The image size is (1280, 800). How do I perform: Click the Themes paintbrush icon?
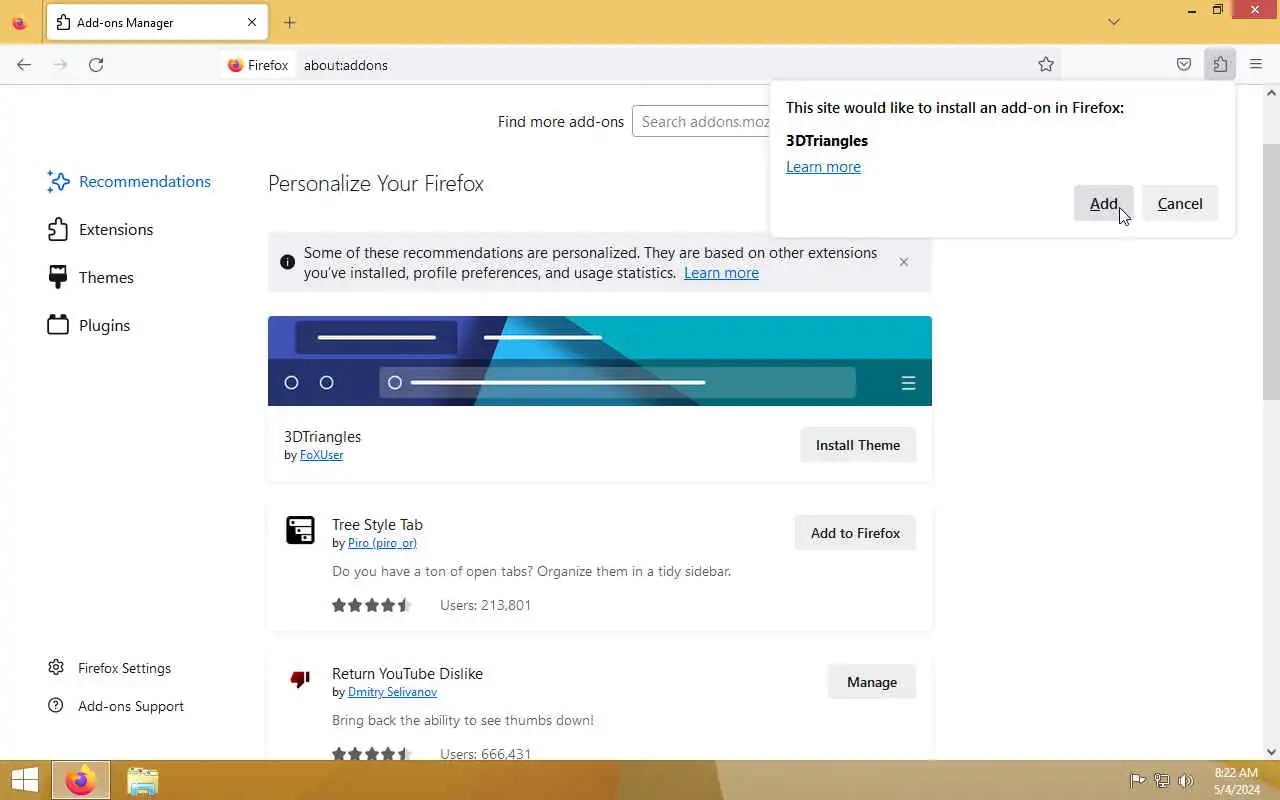58,277
